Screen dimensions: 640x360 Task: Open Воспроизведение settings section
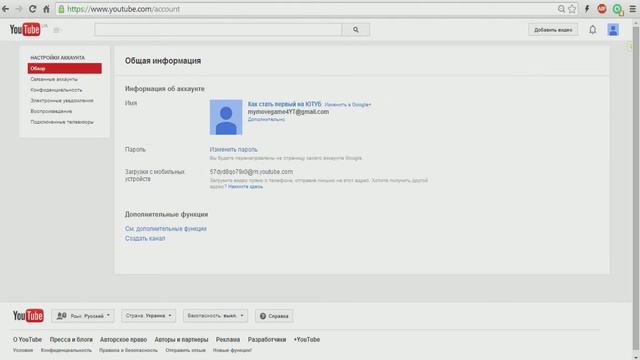(x=51, y=111)
